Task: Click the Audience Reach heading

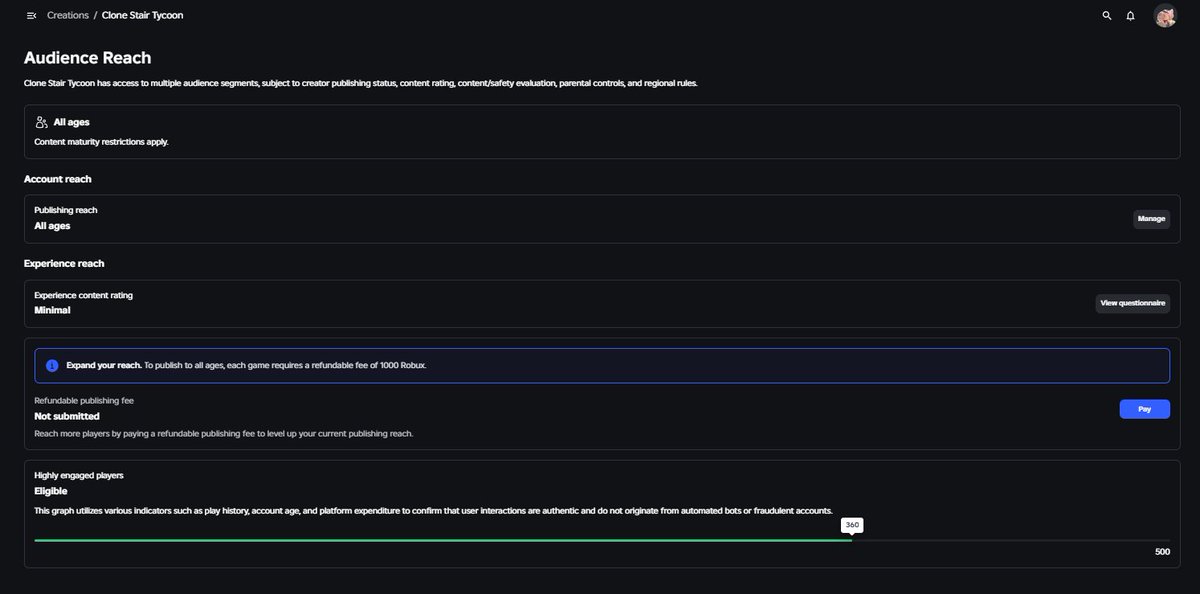Action: point(88,58)
